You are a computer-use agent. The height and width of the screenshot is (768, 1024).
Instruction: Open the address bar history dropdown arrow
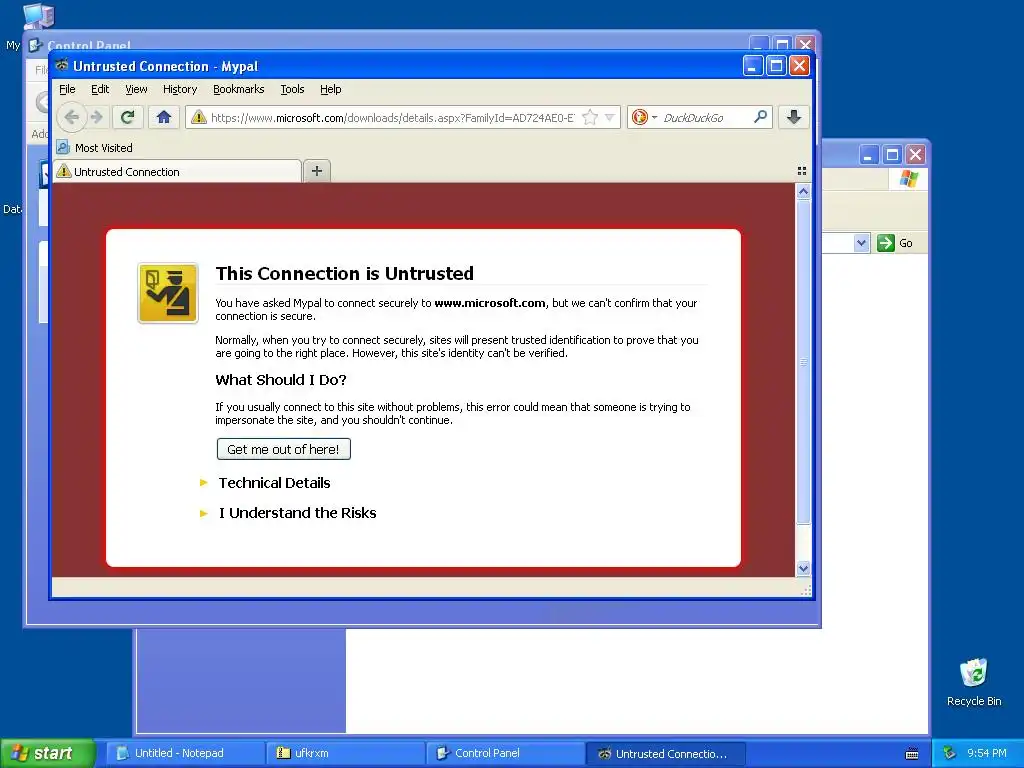609,118
